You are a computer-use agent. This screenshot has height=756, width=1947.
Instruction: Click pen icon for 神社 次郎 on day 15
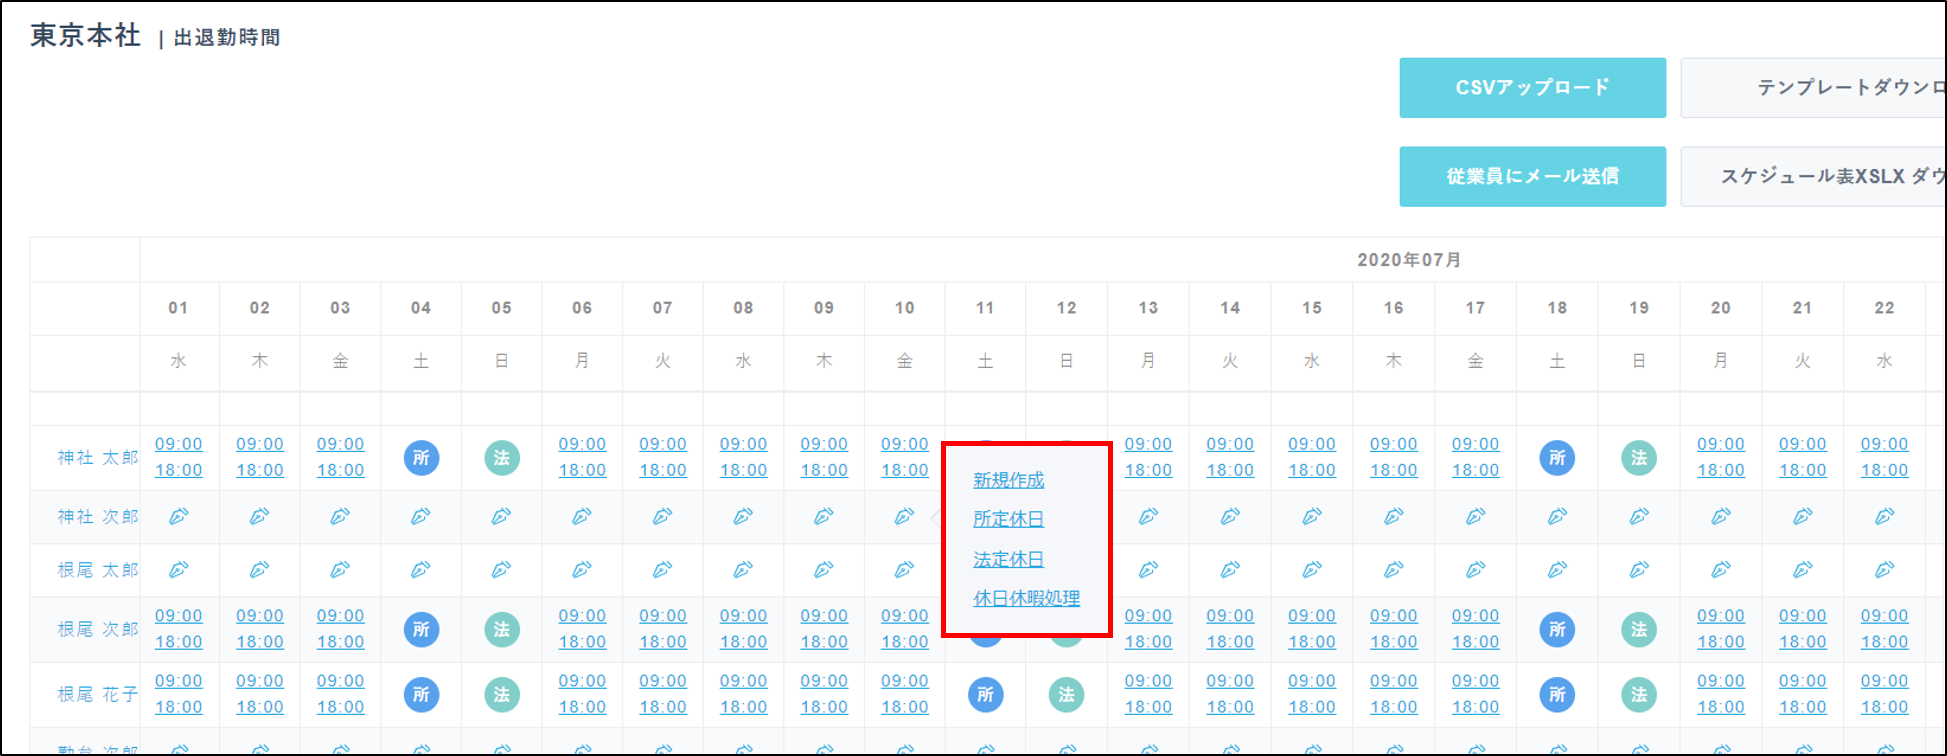coord(1312,517)
